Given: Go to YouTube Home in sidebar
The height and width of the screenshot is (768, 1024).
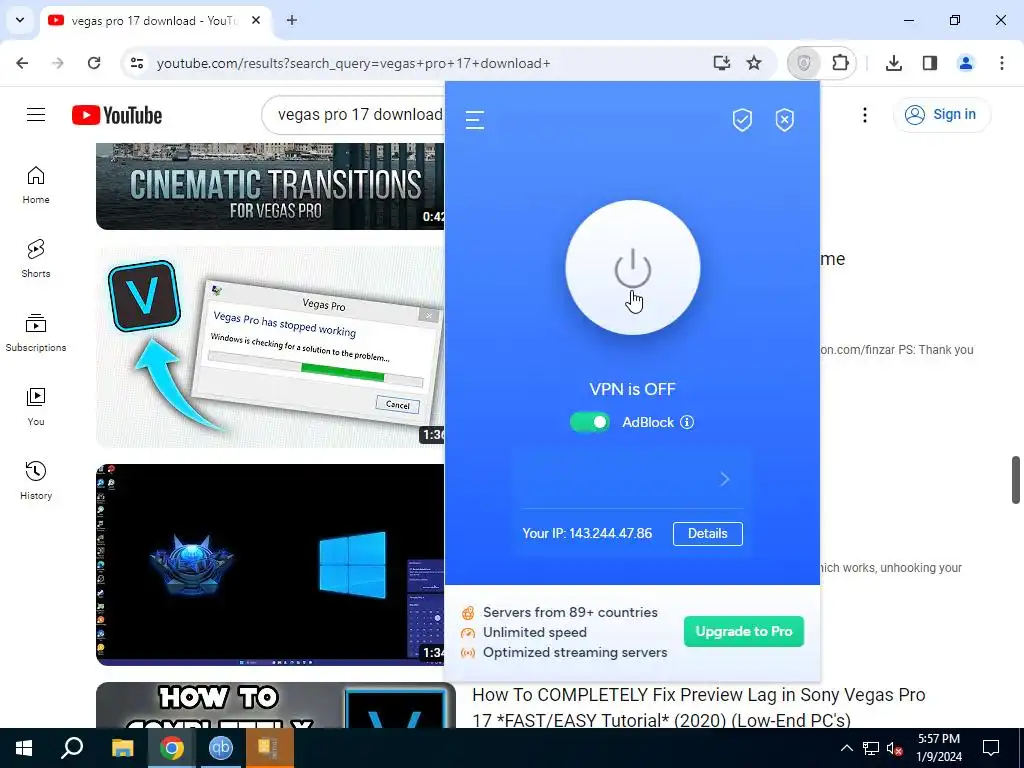Looking at the screenshot, I should pos(36,185).
